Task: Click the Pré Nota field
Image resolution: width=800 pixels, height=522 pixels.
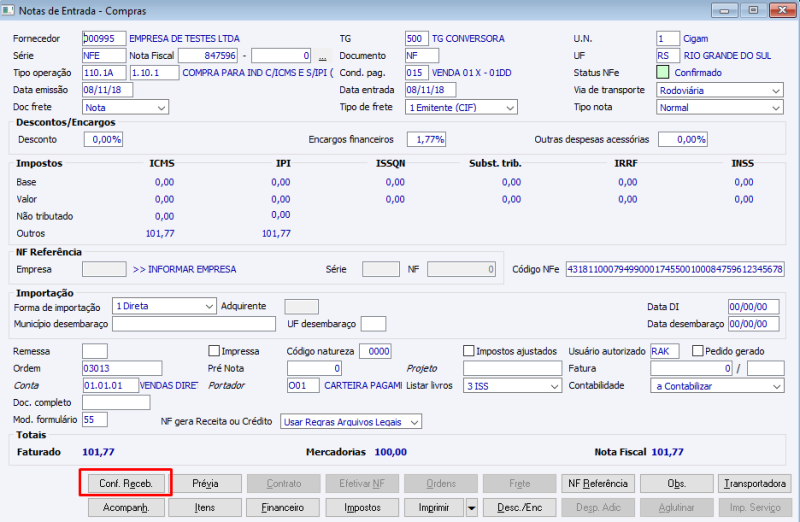Action: pos(314,368)
